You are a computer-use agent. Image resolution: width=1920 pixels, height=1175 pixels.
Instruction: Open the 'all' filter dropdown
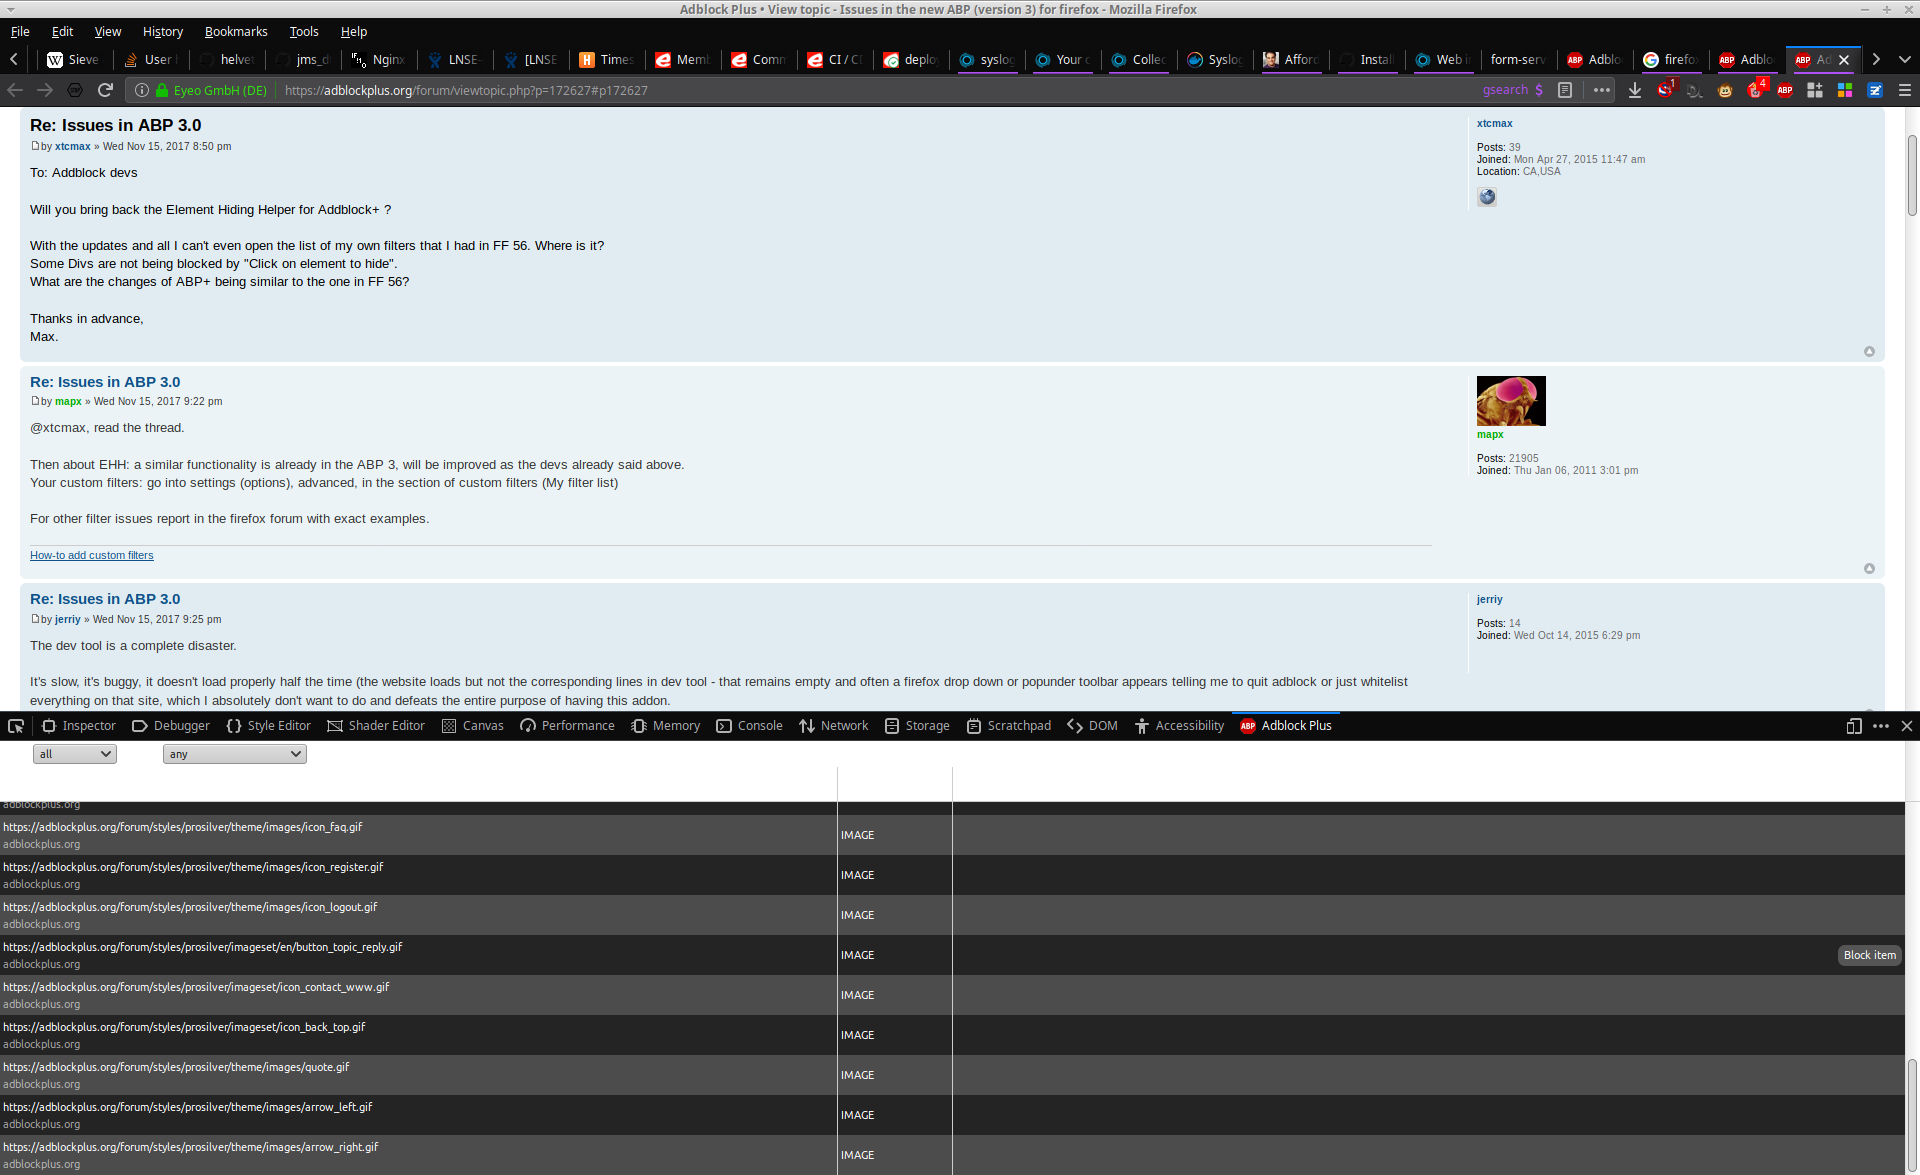point(75,754)
